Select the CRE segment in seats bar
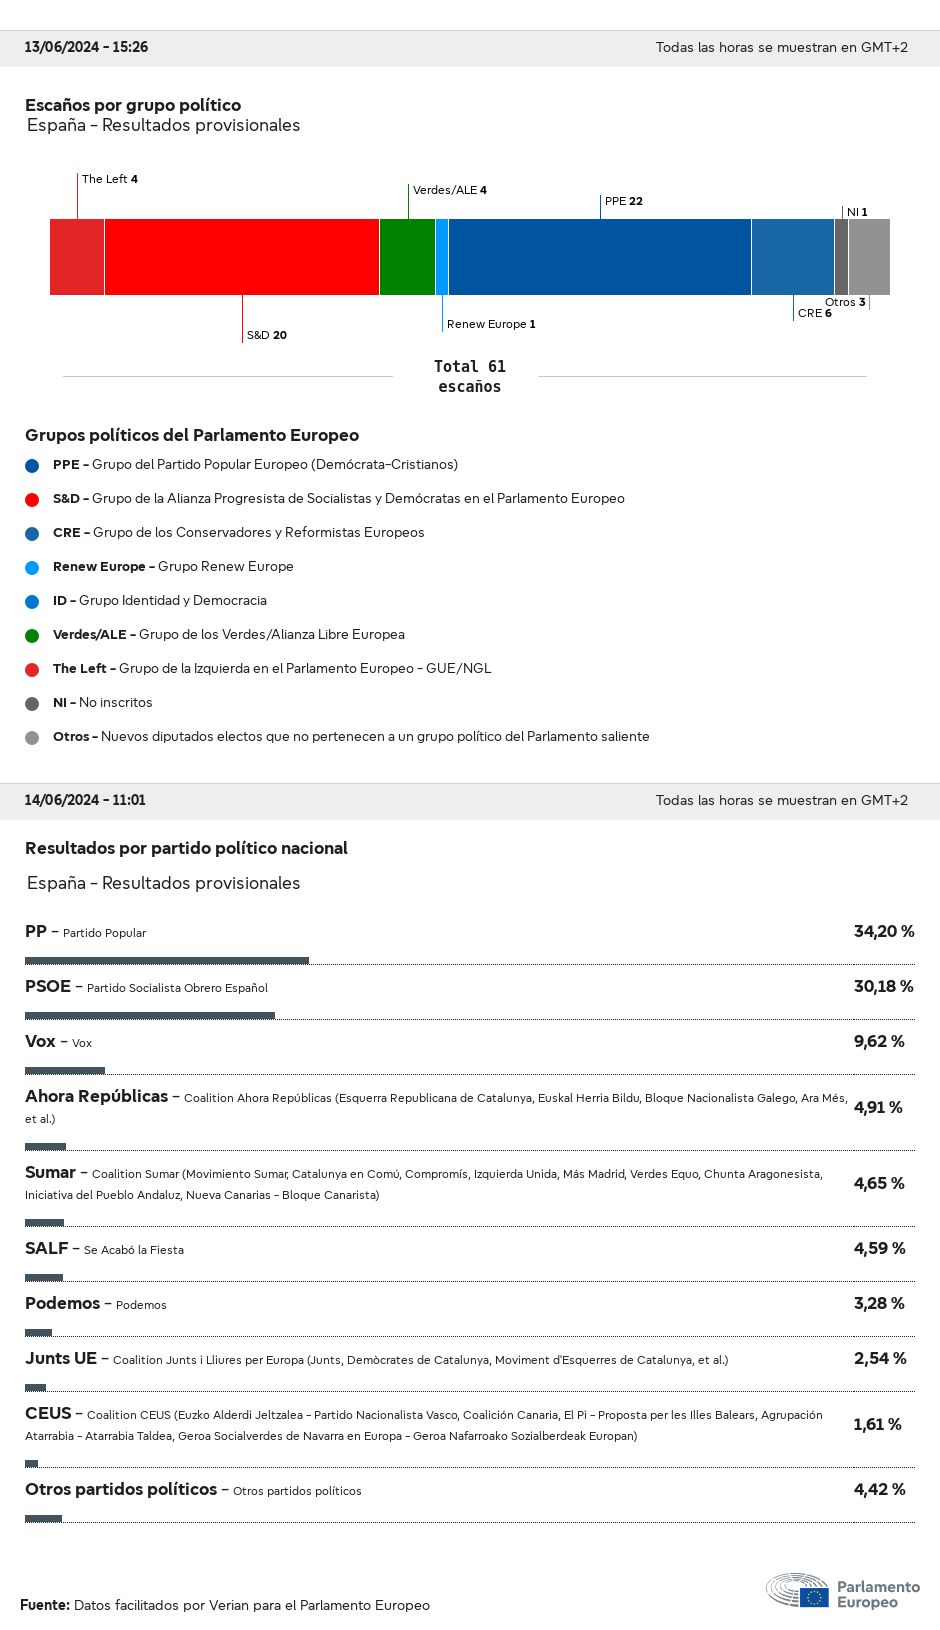The width and height of the screenshot is (940, 1630). 792,257
